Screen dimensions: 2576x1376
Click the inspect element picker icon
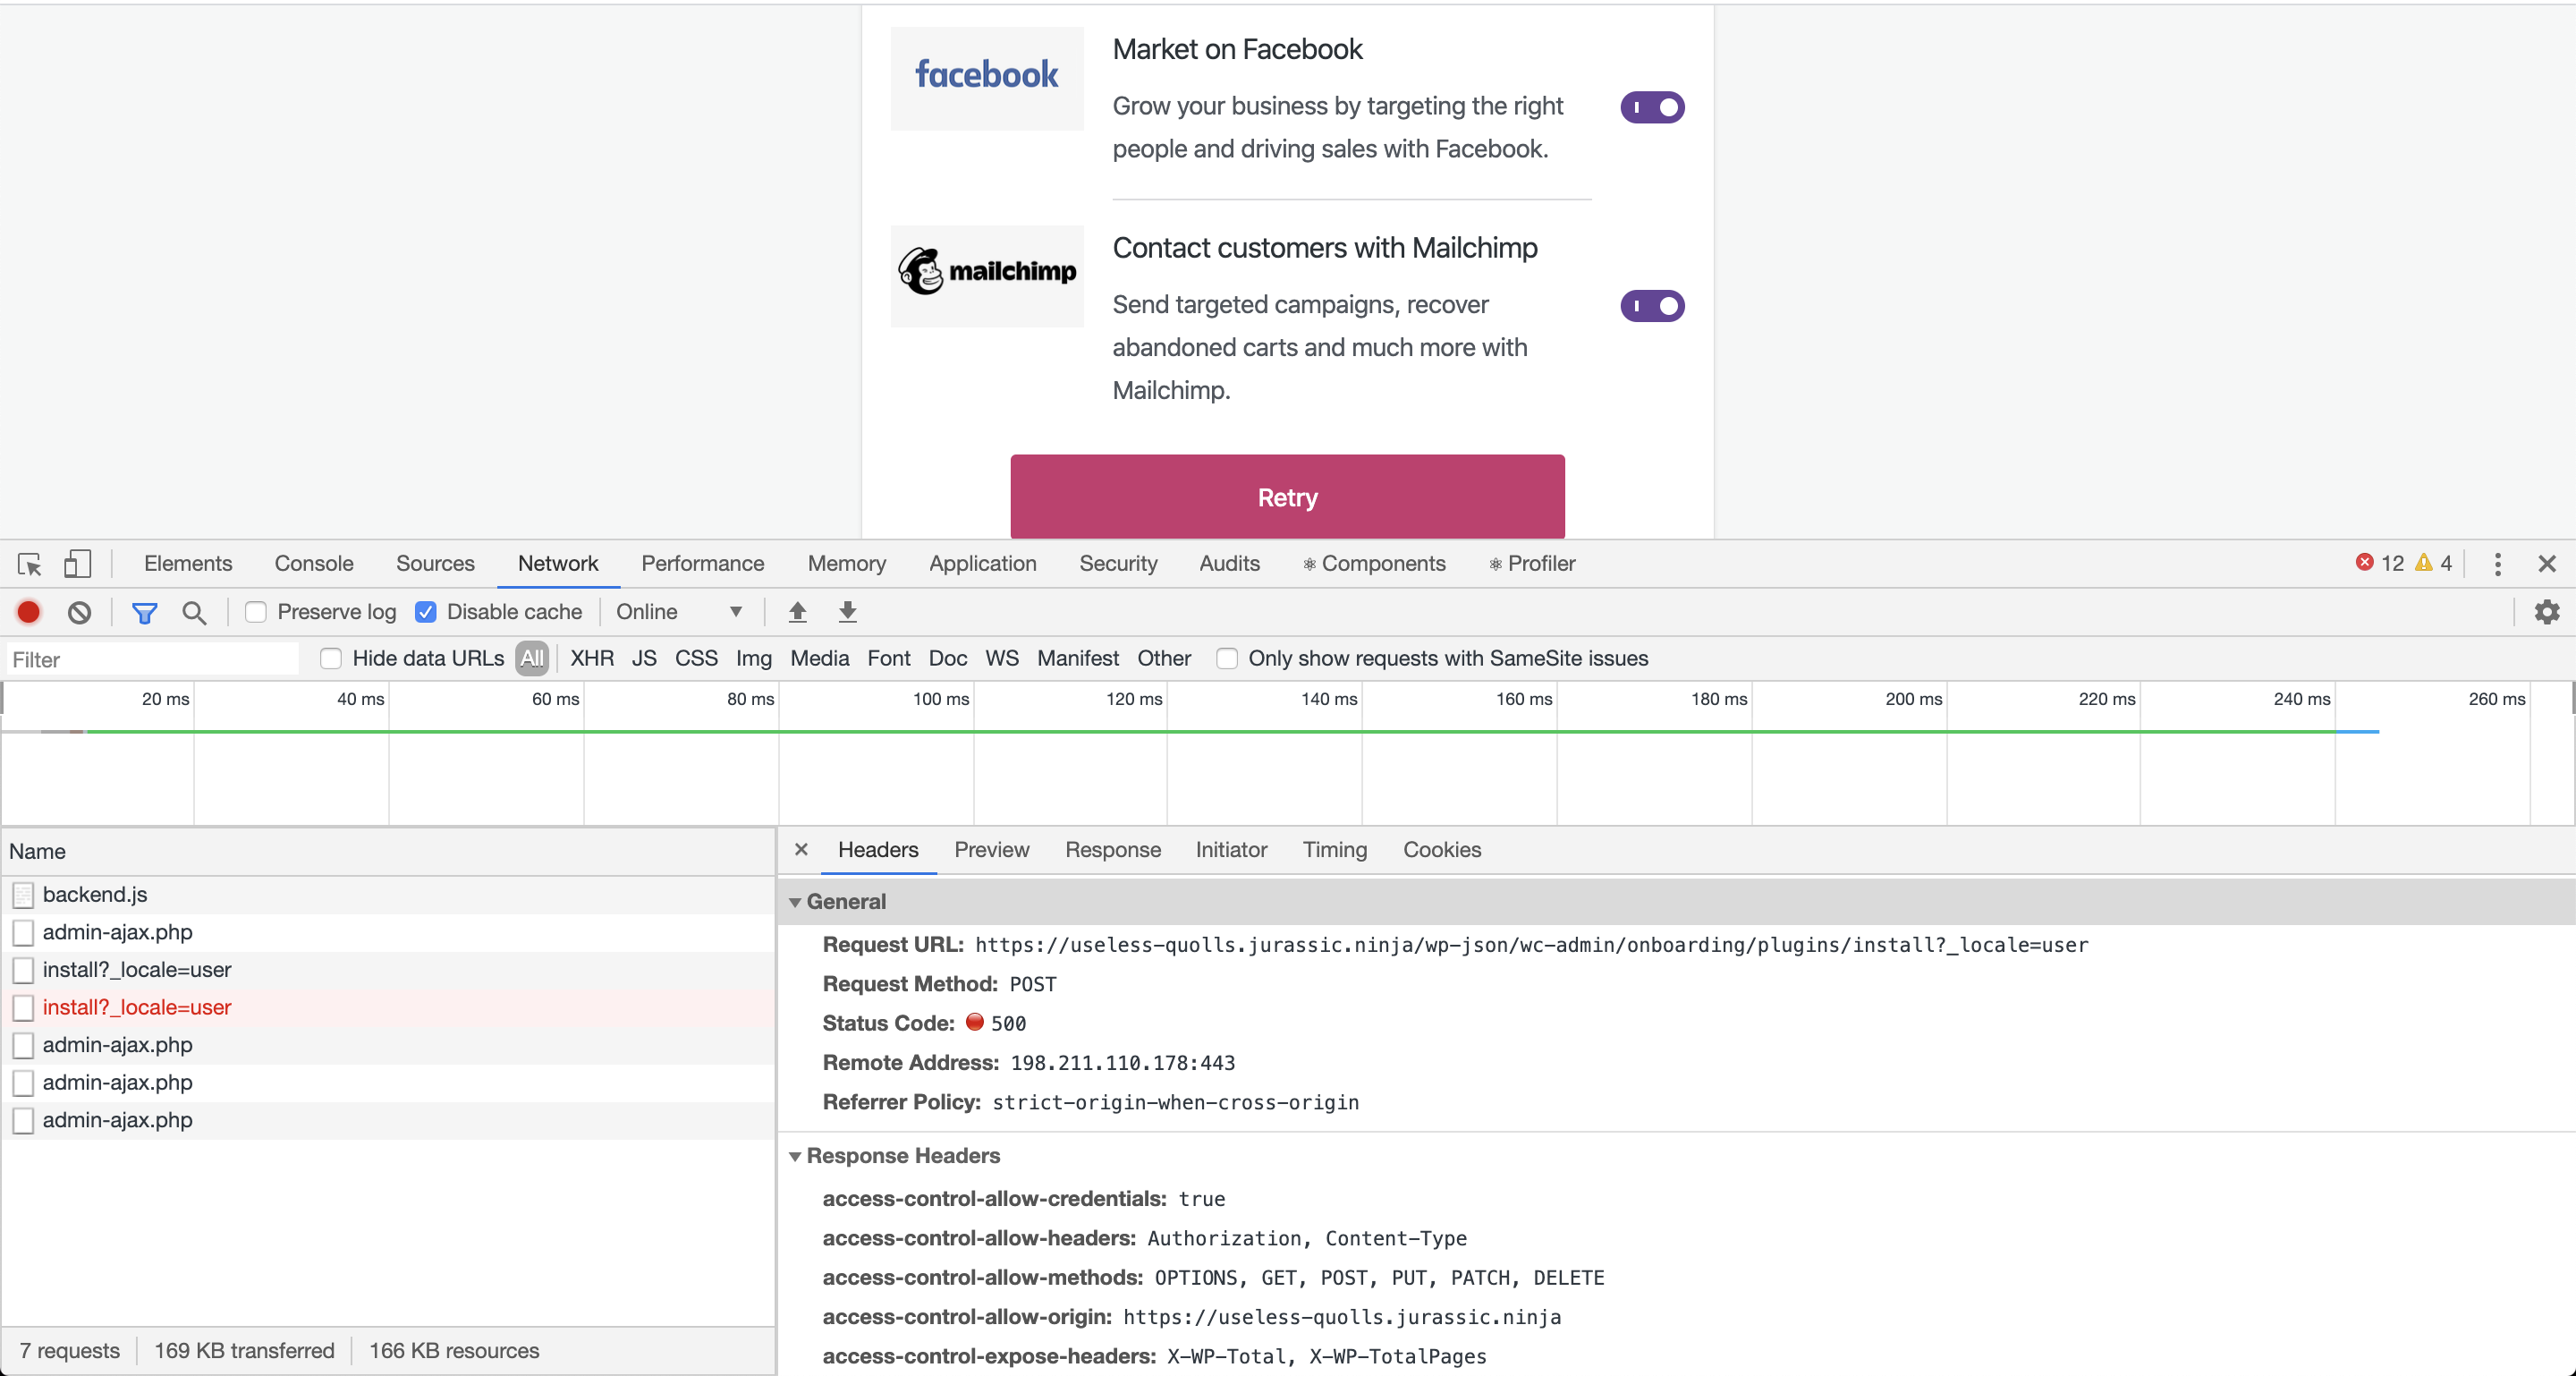tap(29, 564)
